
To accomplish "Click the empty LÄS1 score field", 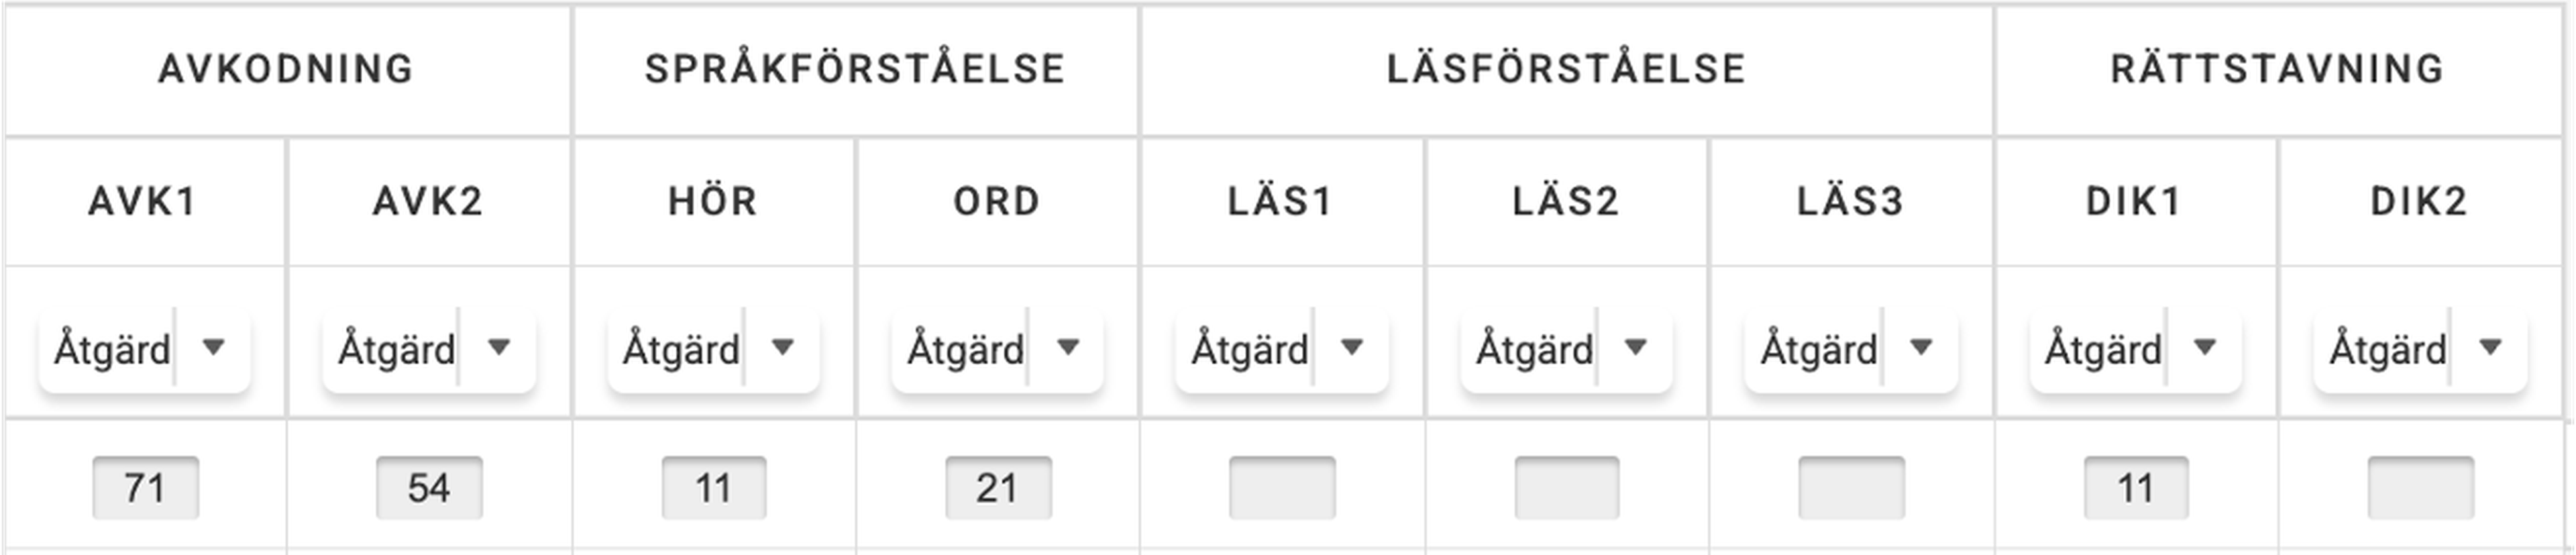I will tap(1282, 488).
